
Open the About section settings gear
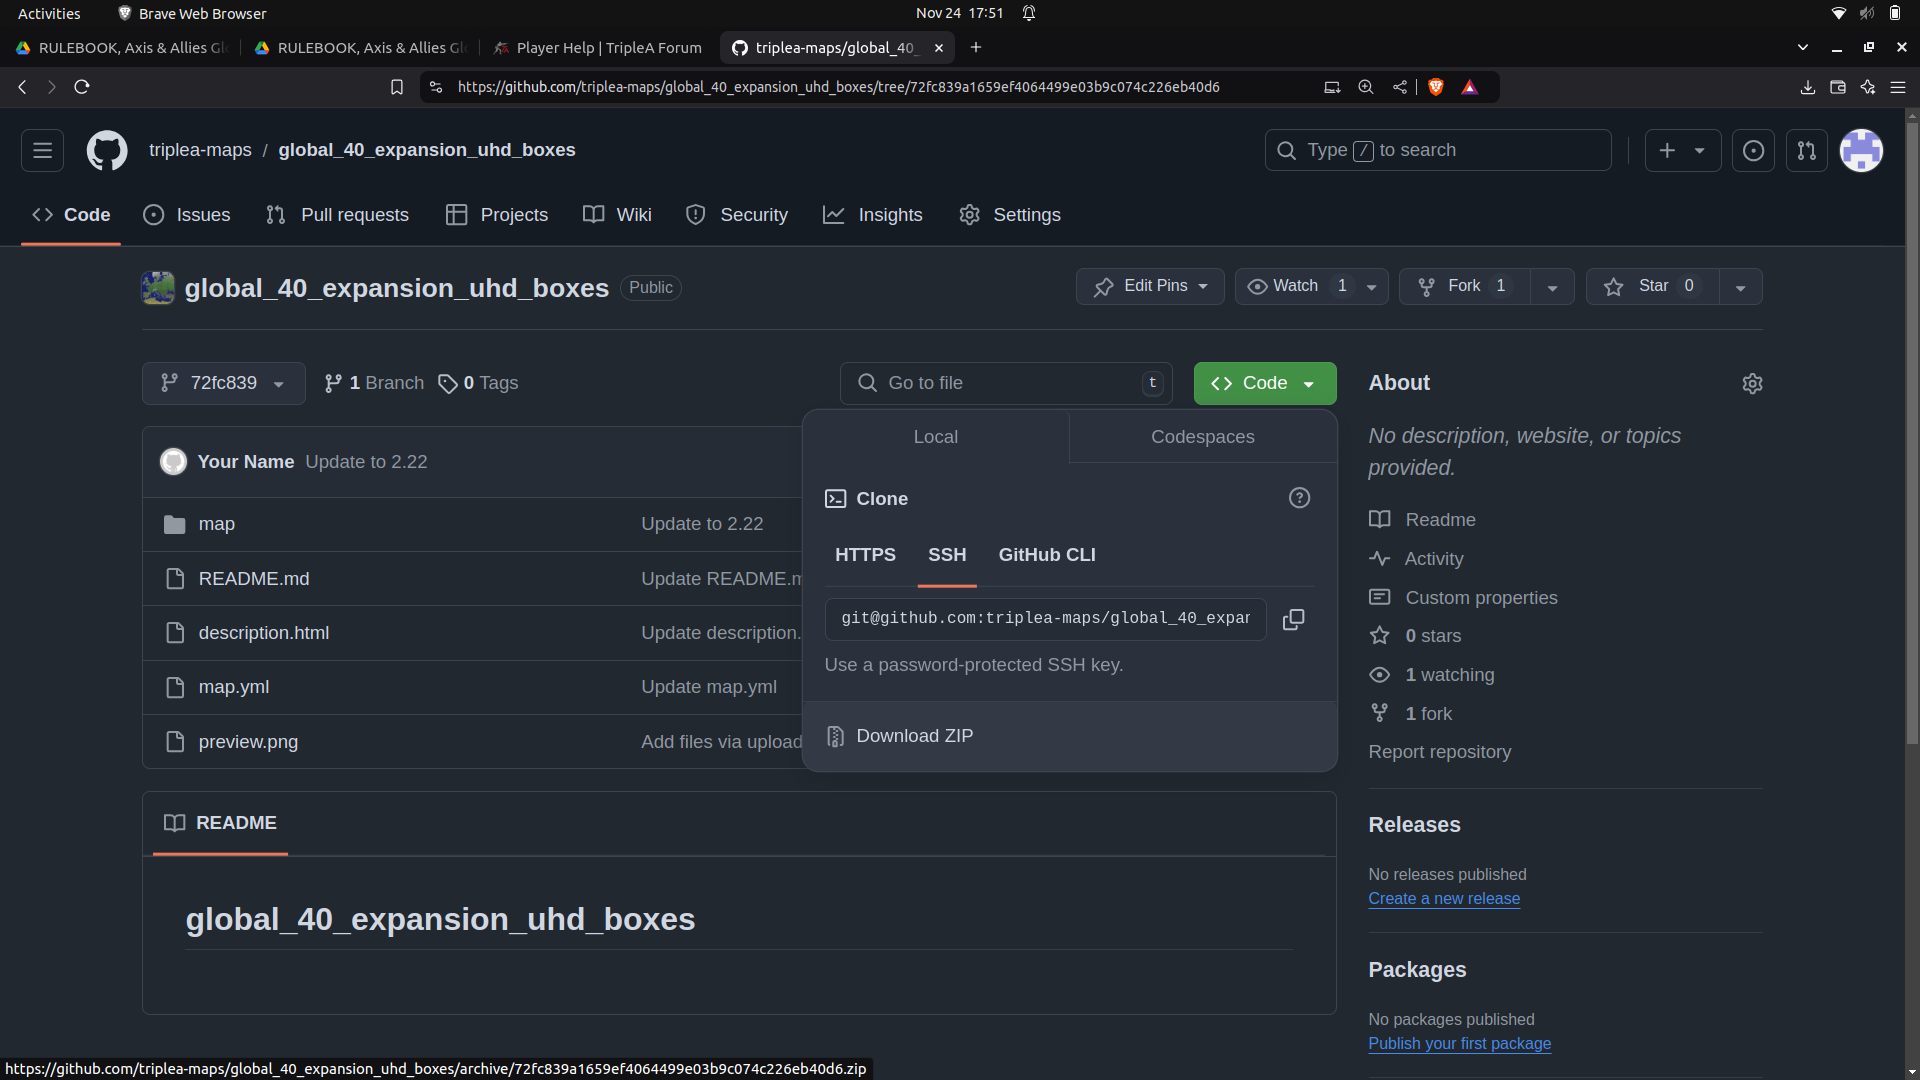[x=1752, y=384]
